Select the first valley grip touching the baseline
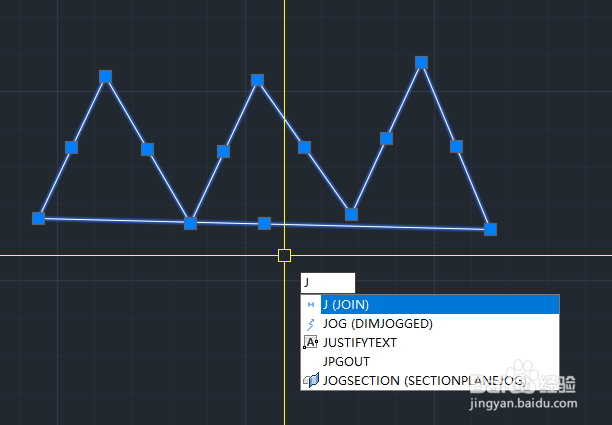 click(x=190, y=224)
